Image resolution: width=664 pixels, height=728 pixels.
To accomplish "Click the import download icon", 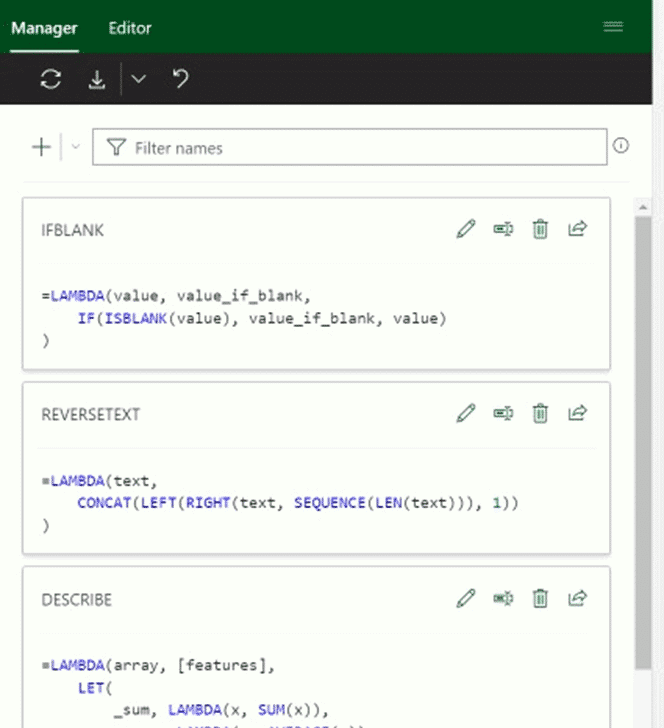I will click(97, 80).
